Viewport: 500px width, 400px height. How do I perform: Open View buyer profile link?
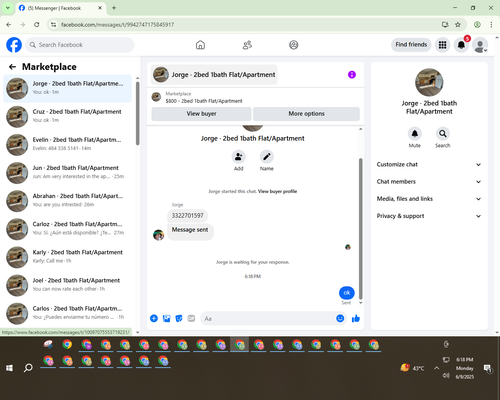(x=277, y=191)
